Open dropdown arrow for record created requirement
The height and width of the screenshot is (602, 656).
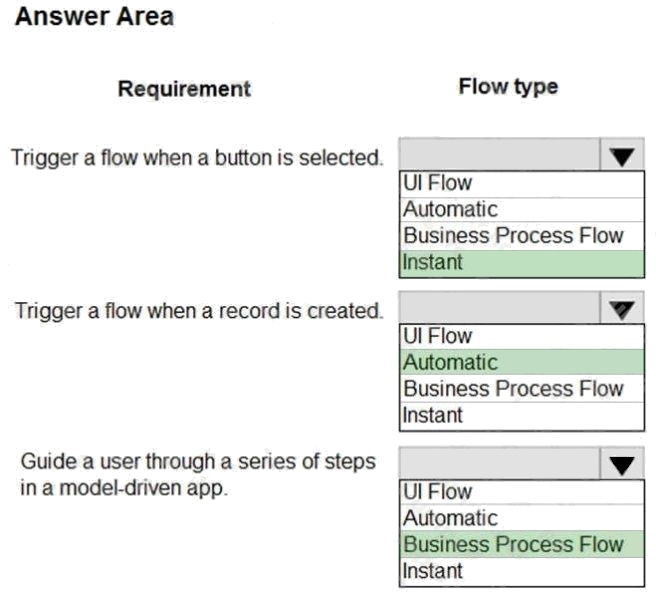[x=622, y=308]
